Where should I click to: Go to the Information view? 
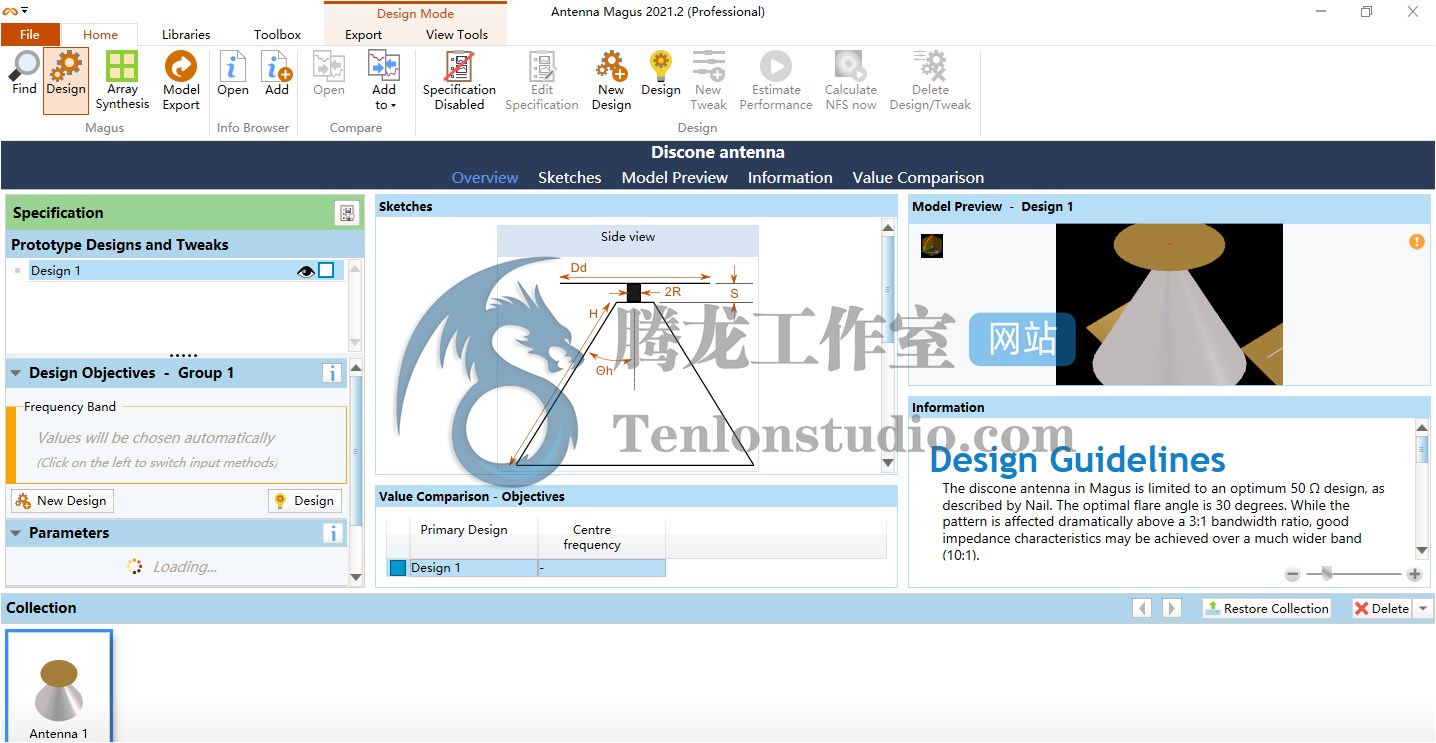coord(790,177)
